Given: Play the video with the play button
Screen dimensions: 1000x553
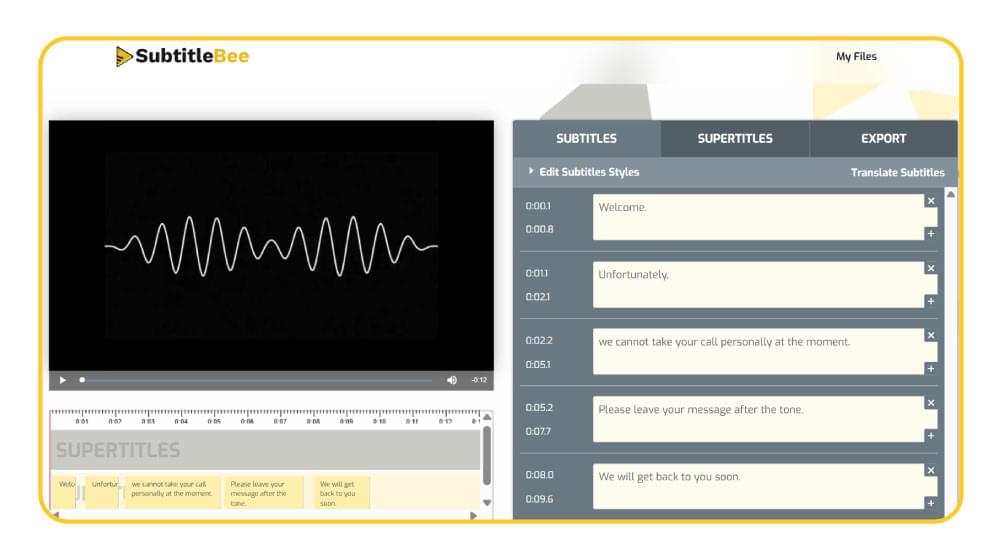Looking at the screenshot, I should (x=62, y=380).
